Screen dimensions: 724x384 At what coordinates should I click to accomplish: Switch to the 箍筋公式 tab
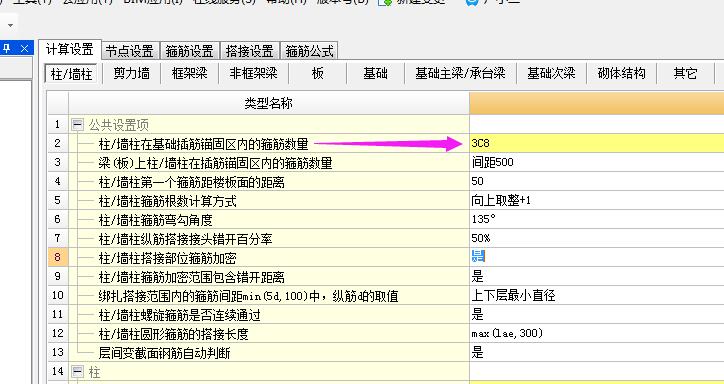coord(309,51)
